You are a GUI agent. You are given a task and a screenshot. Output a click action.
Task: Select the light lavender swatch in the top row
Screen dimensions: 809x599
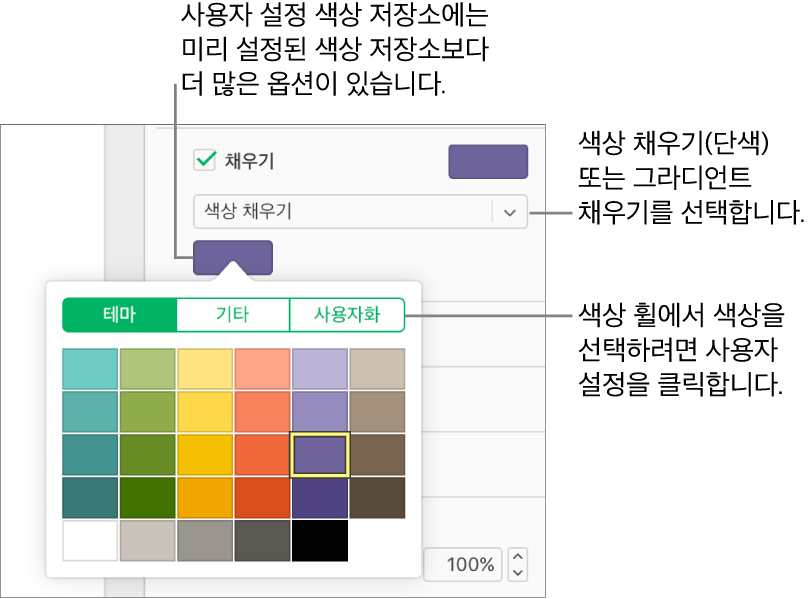tap(319, 368)
